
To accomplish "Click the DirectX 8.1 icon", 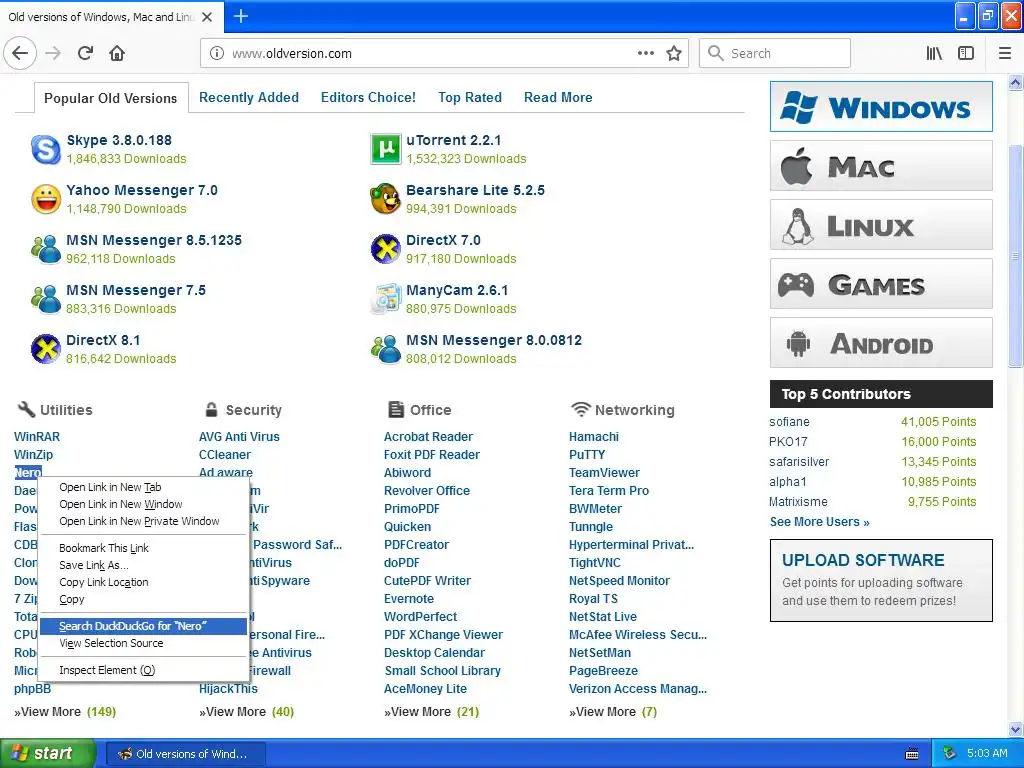I will pyautogui.click(x=46, y=349).
